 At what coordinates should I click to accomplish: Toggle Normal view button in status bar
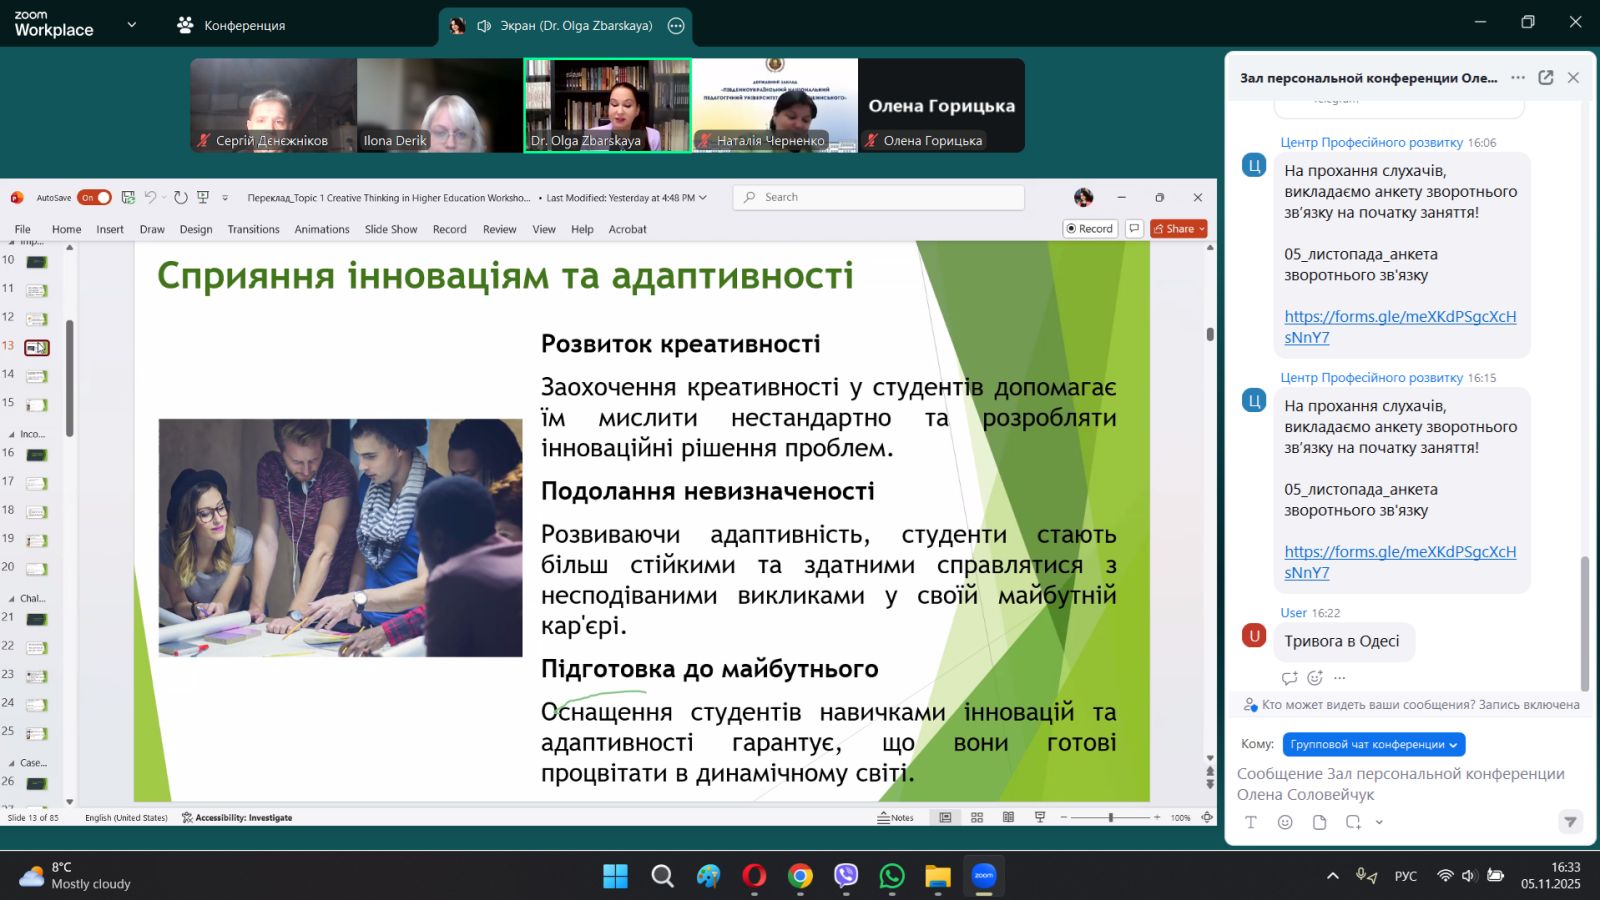pyautogui.click(x=945, y=817)
